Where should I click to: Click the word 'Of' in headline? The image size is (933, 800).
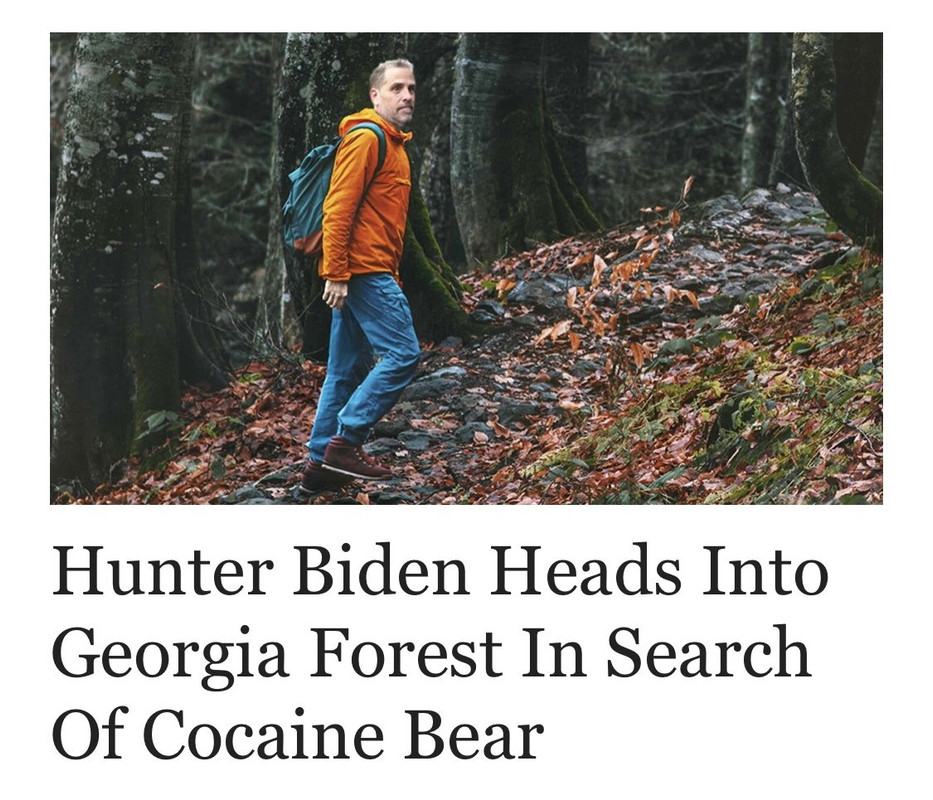coord(88,734)
